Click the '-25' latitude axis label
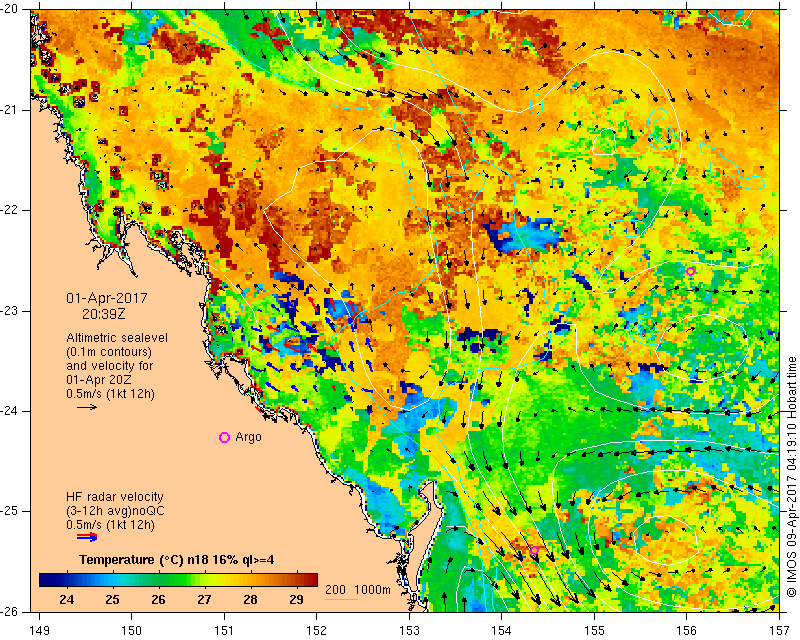Viewport: 800px width, 640px height. click(x=10, y=511)
